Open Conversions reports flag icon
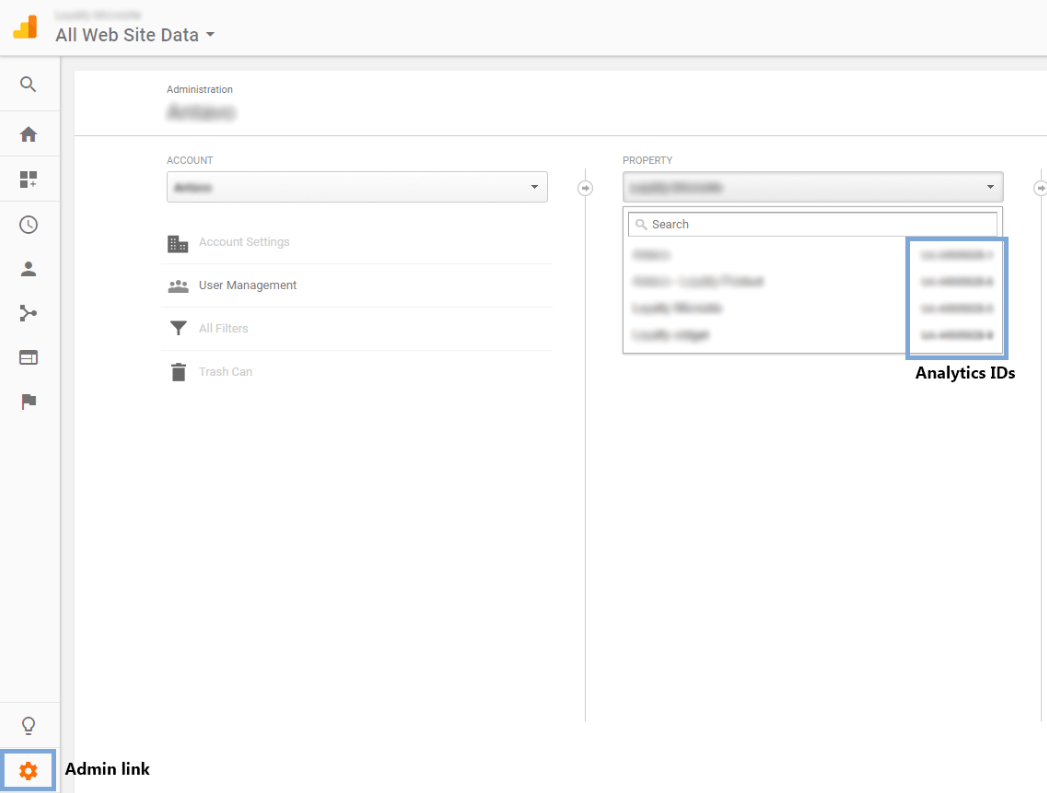 point(28,401)
